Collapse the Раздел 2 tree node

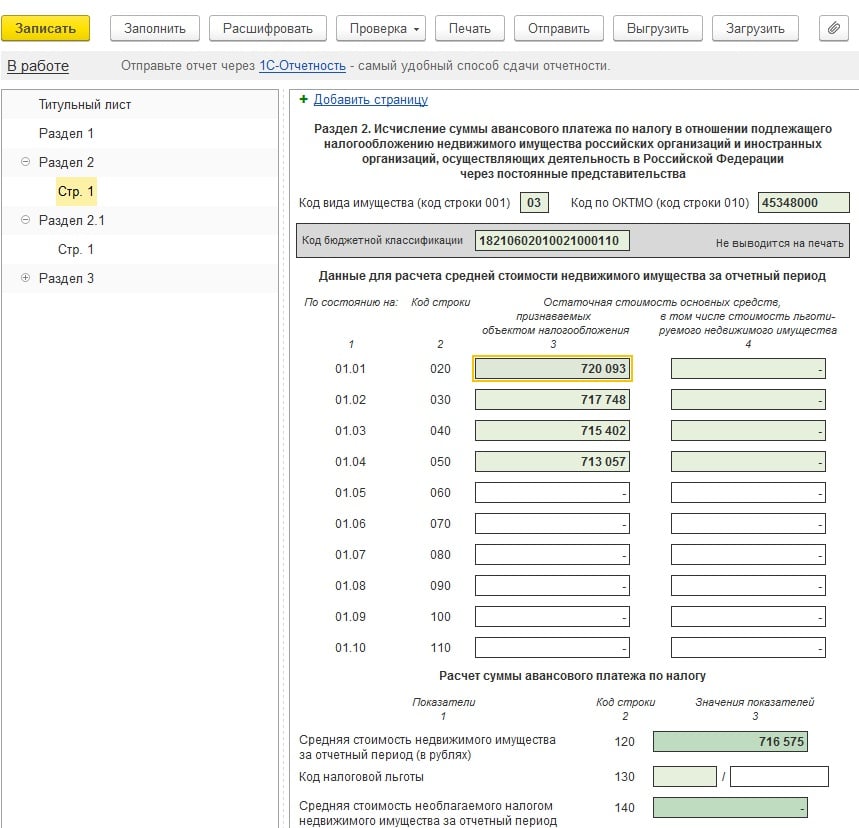(x=25, y=162)
